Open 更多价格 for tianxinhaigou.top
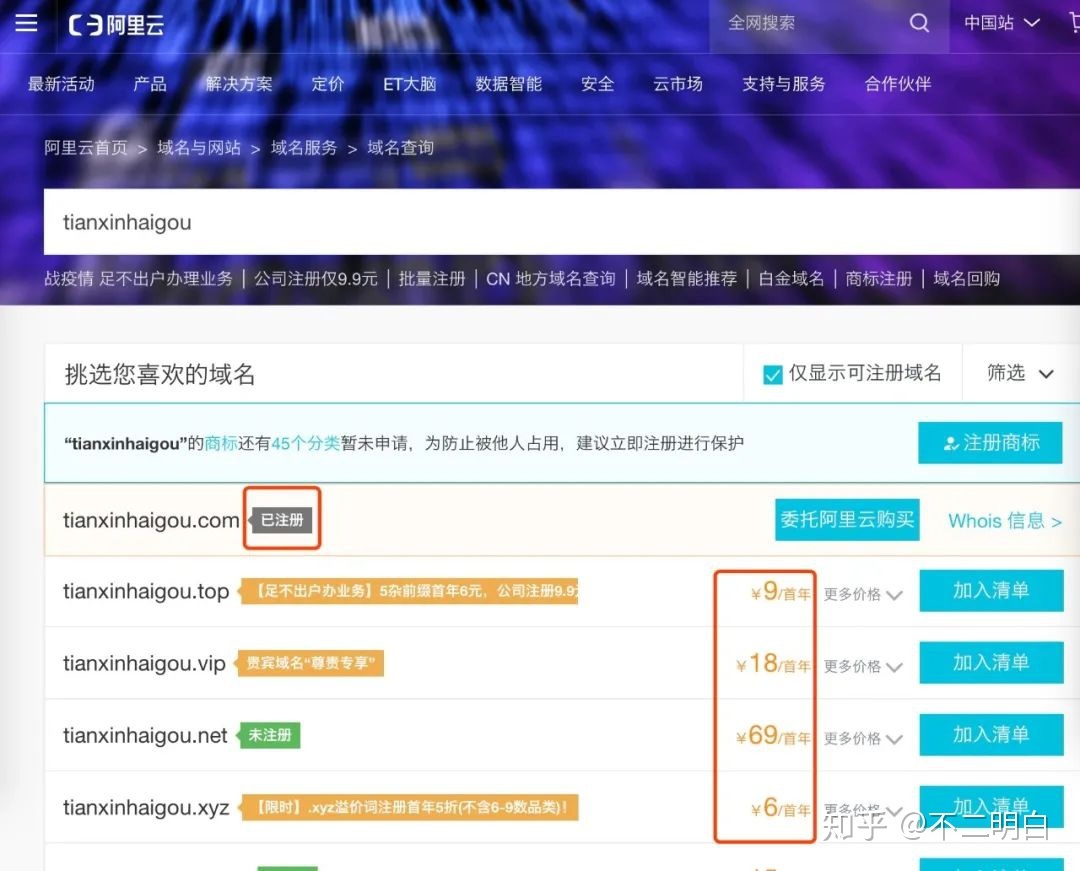1080x871 pixels. point(861,593)
